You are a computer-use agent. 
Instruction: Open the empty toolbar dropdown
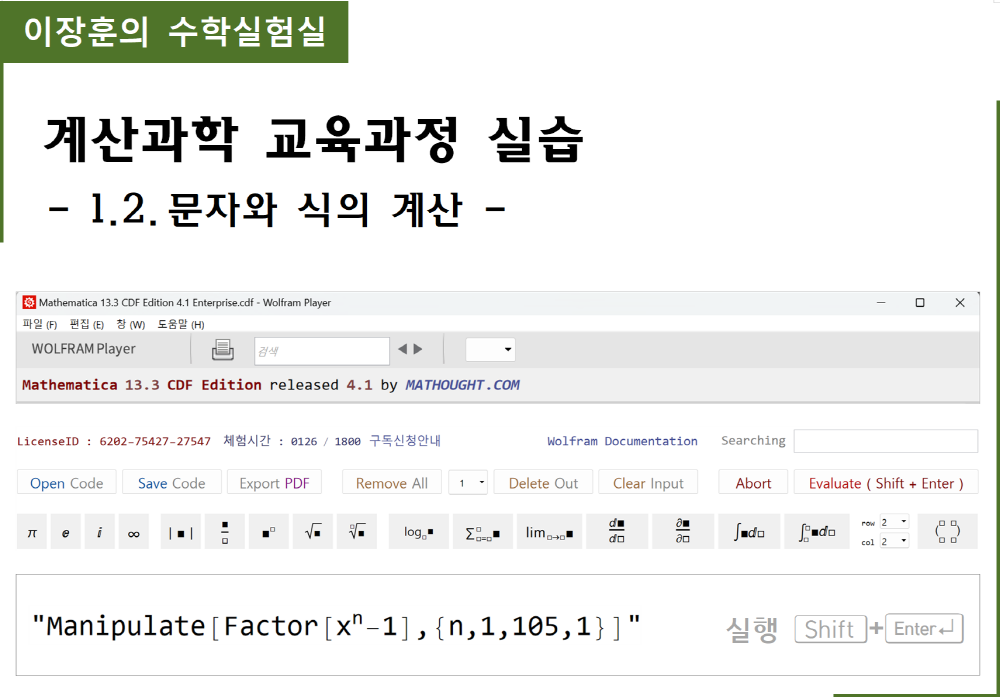490,349
